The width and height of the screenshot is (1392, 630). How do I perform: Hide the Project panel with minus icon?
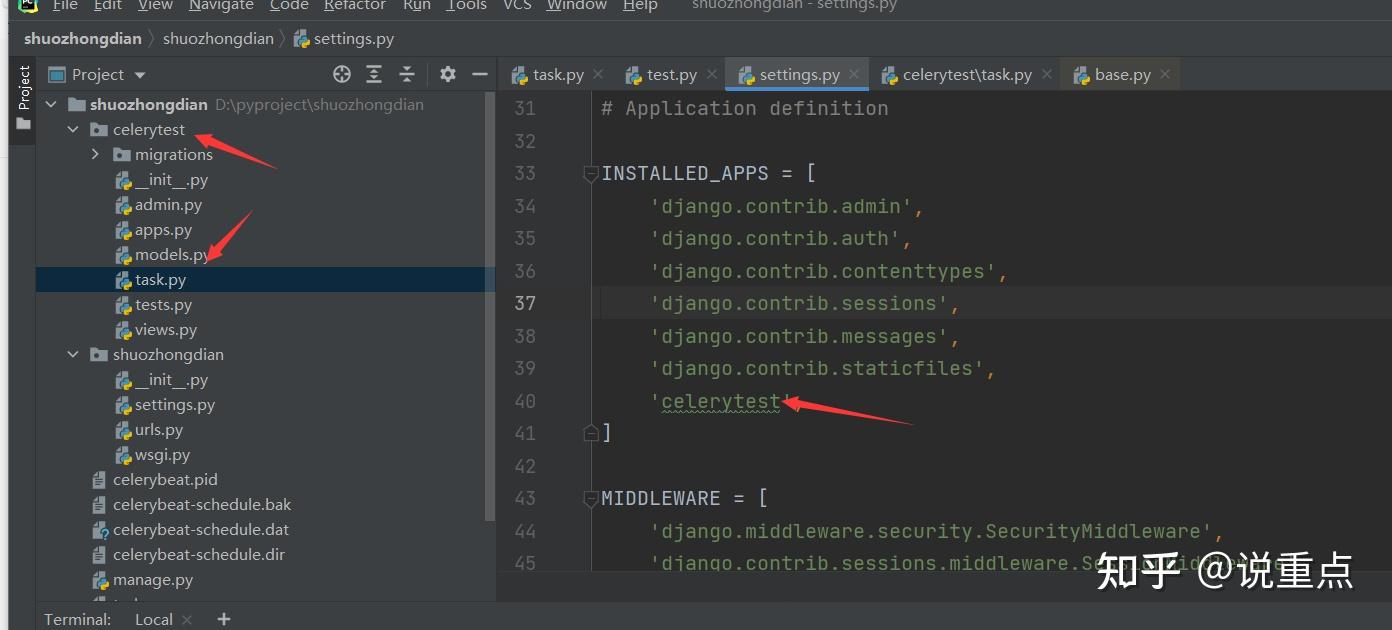pos(480,74)
